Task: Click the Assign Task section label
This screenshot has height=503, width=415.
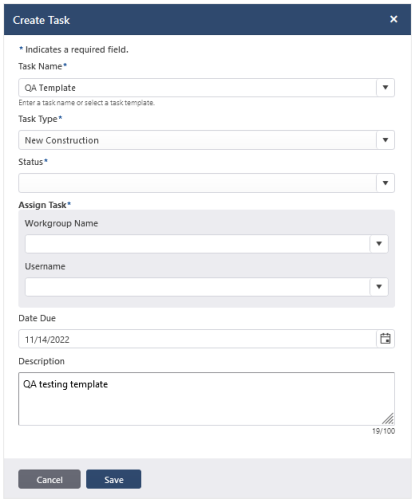Action: pos(45,205)
